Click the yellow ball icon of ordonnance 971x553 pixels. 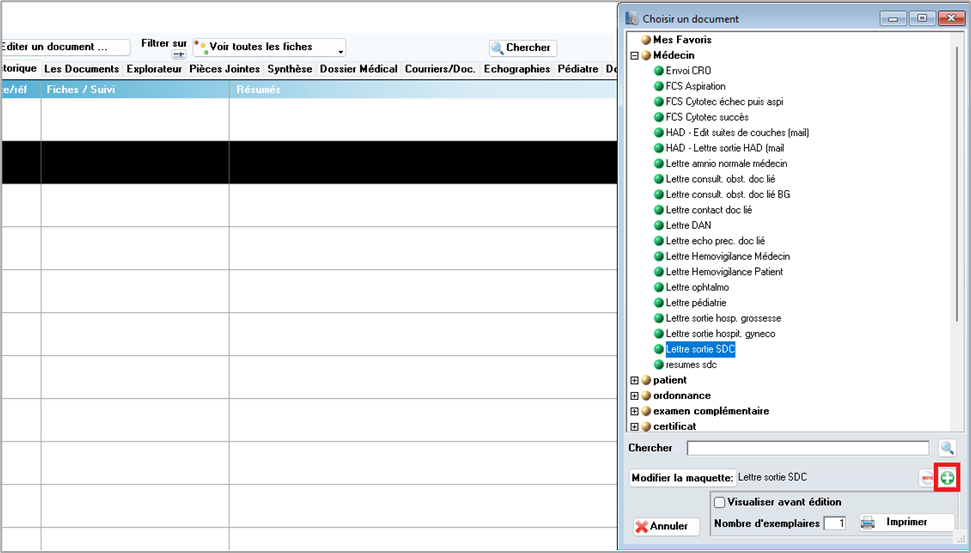pos(646,396)
